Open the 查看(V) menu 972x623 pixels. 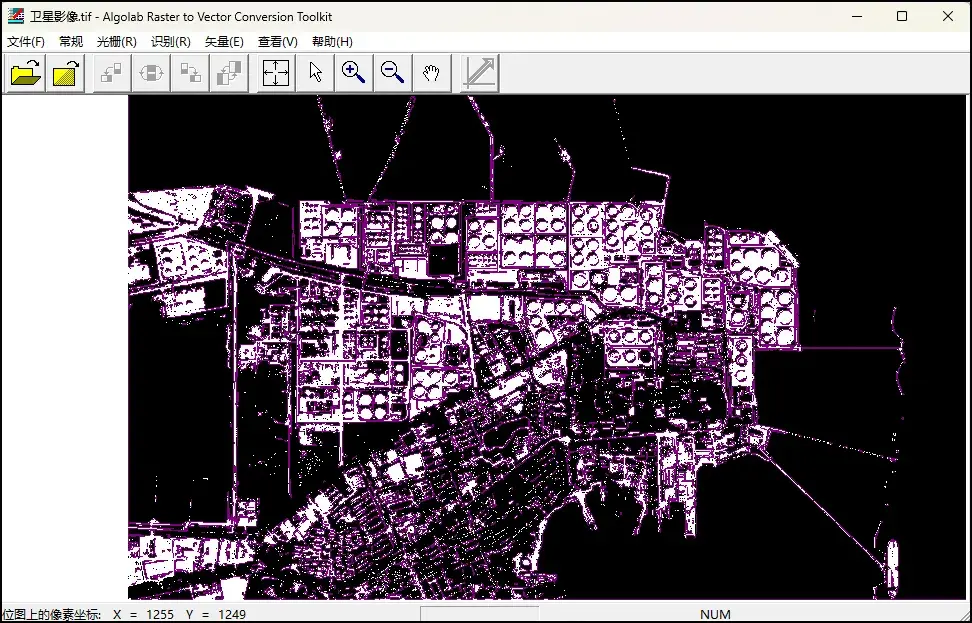tap(277, 42)
